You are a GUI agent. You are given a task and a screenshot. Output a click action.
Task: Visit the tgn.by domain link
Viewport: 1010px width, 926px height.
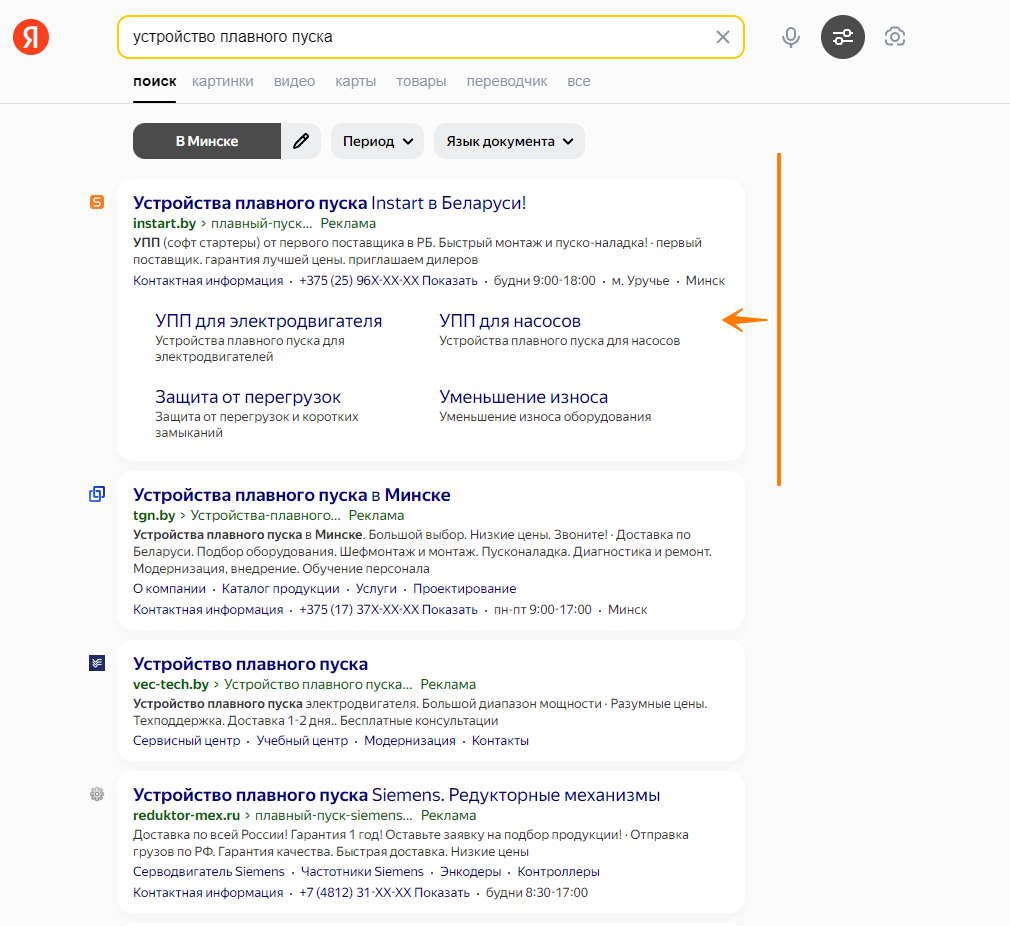(154, 515)
